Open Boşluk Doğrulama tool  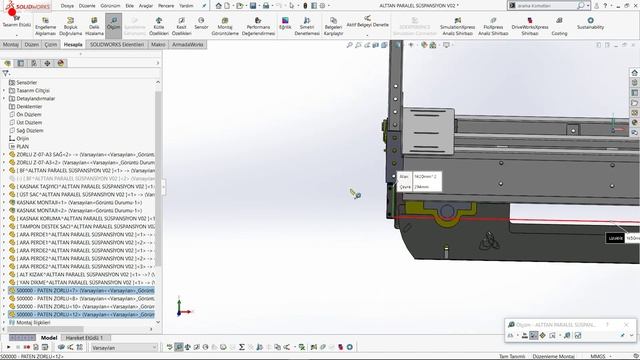pyautogui.click(x=71, y=26)
